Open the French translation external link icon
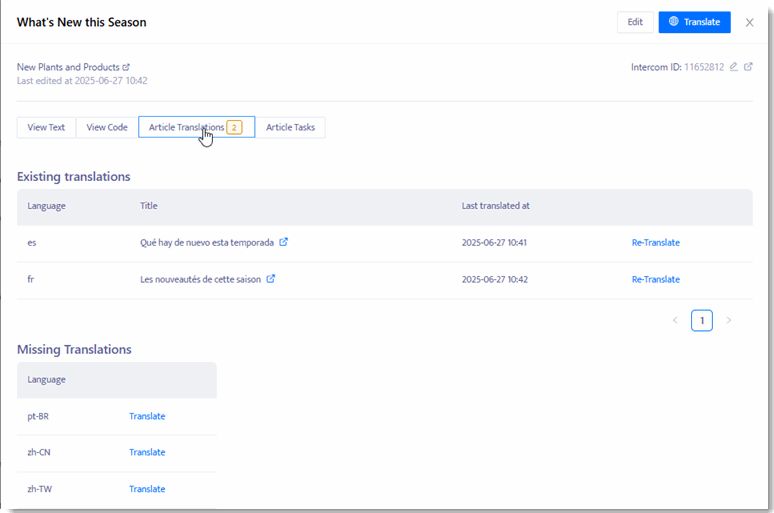774x513 pixels. pyautogui.click(x=271, y=279)
